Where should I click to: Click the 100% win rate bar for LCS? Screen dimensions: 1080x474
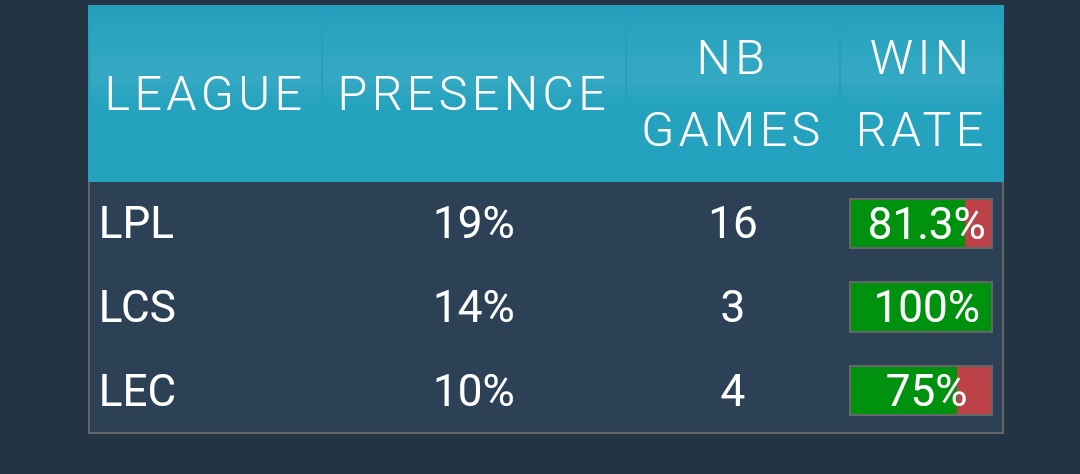pyautogui.click(x=920, y=307)
